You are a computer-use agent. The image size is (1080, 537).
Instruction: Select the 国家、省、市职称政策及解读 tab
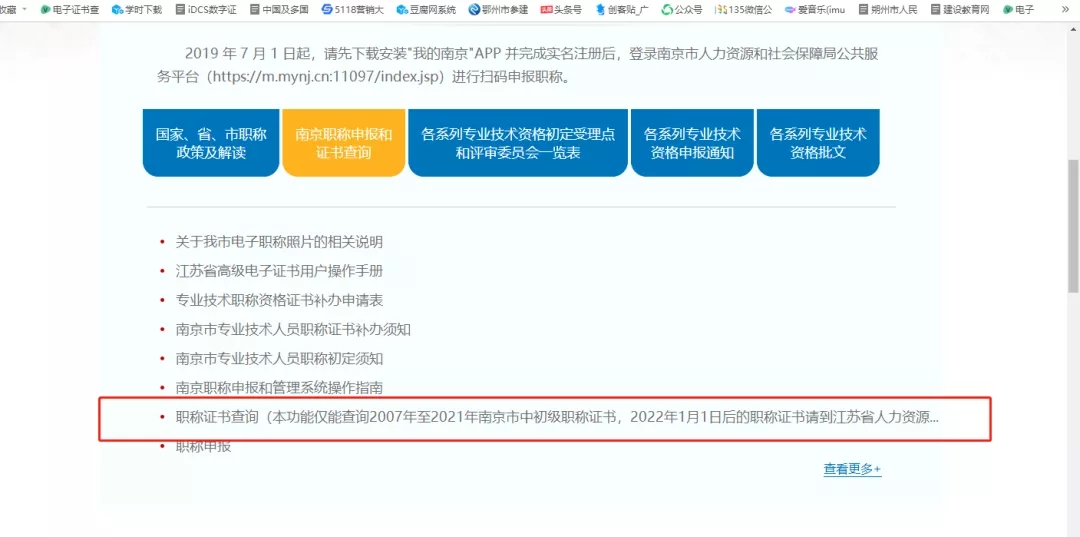pos(211,143)
